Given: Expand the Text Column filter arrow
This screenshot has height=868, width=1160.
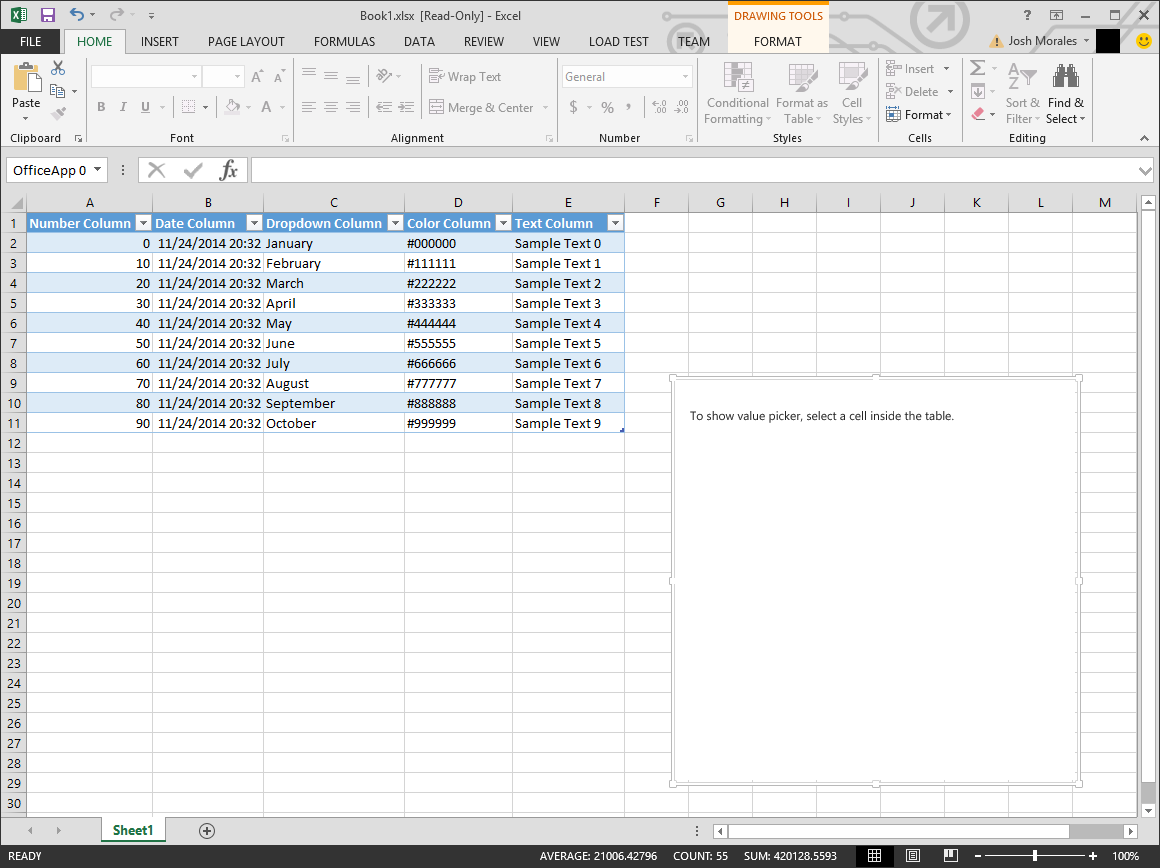Looking at the screenshot, I should tap(615, 222).
